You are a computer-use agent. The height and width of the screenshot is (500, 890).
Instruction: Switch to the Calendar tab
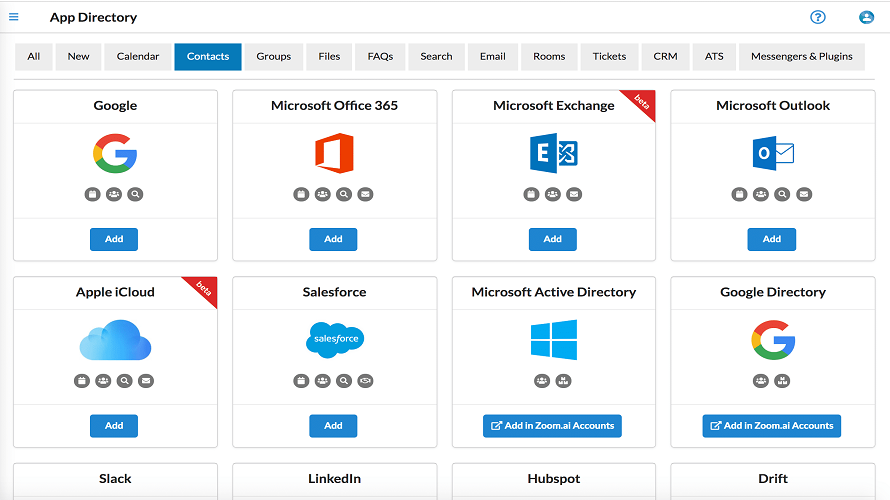coord(138,57)
